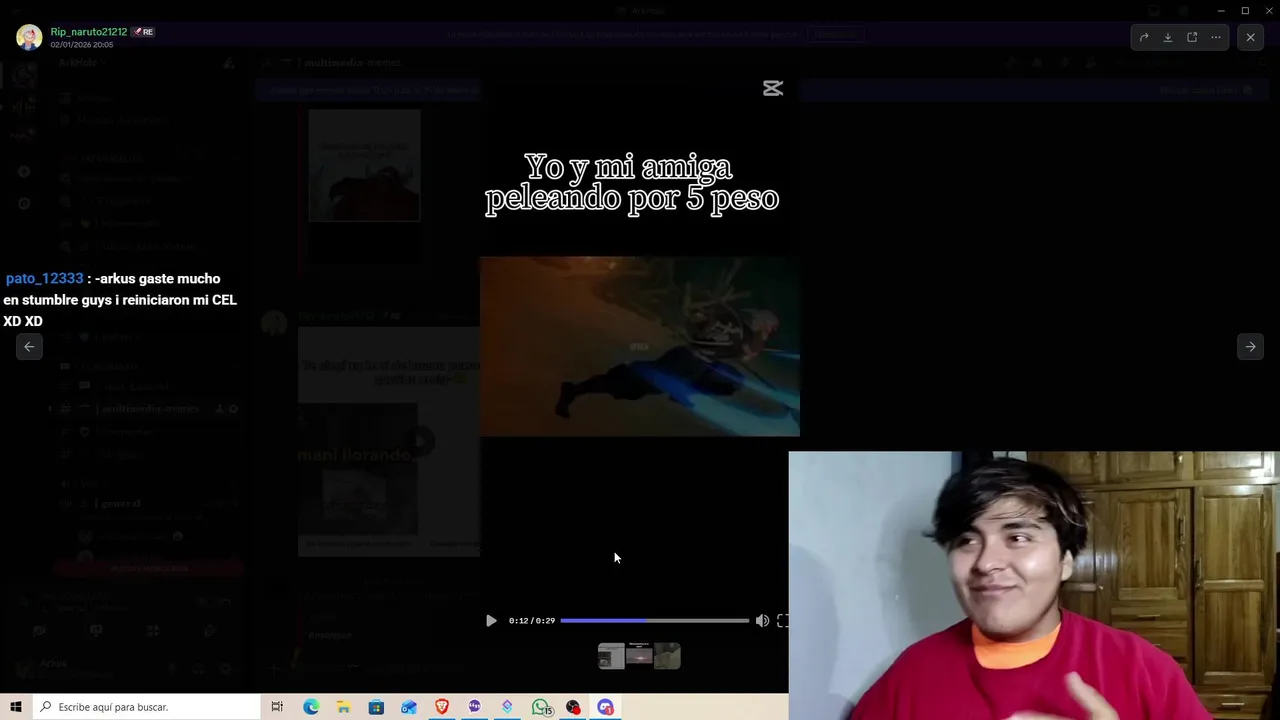
Task: Open Brave browser from the taskbar
Action: (x=442, y=707)
